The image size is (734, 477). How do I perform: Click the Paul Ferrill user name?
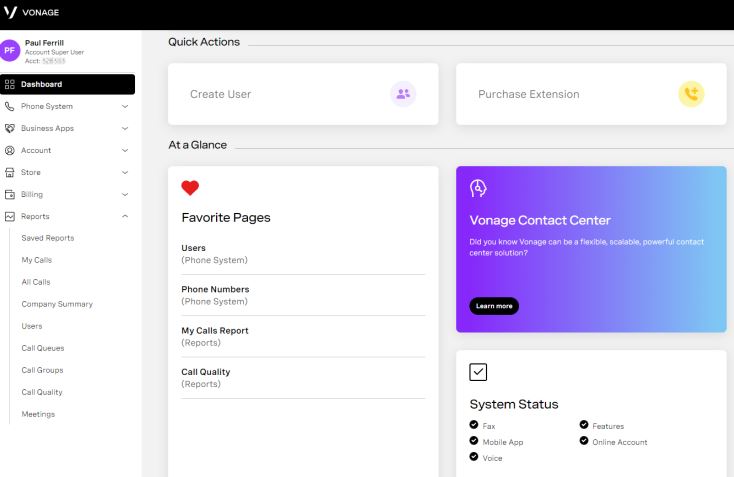44,43
